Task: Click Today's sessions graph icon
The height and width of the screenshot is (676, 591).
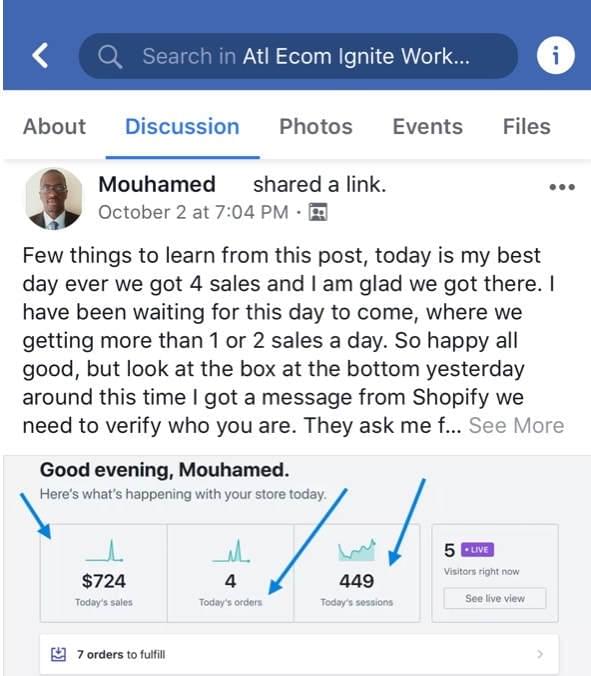Action: 357,550
